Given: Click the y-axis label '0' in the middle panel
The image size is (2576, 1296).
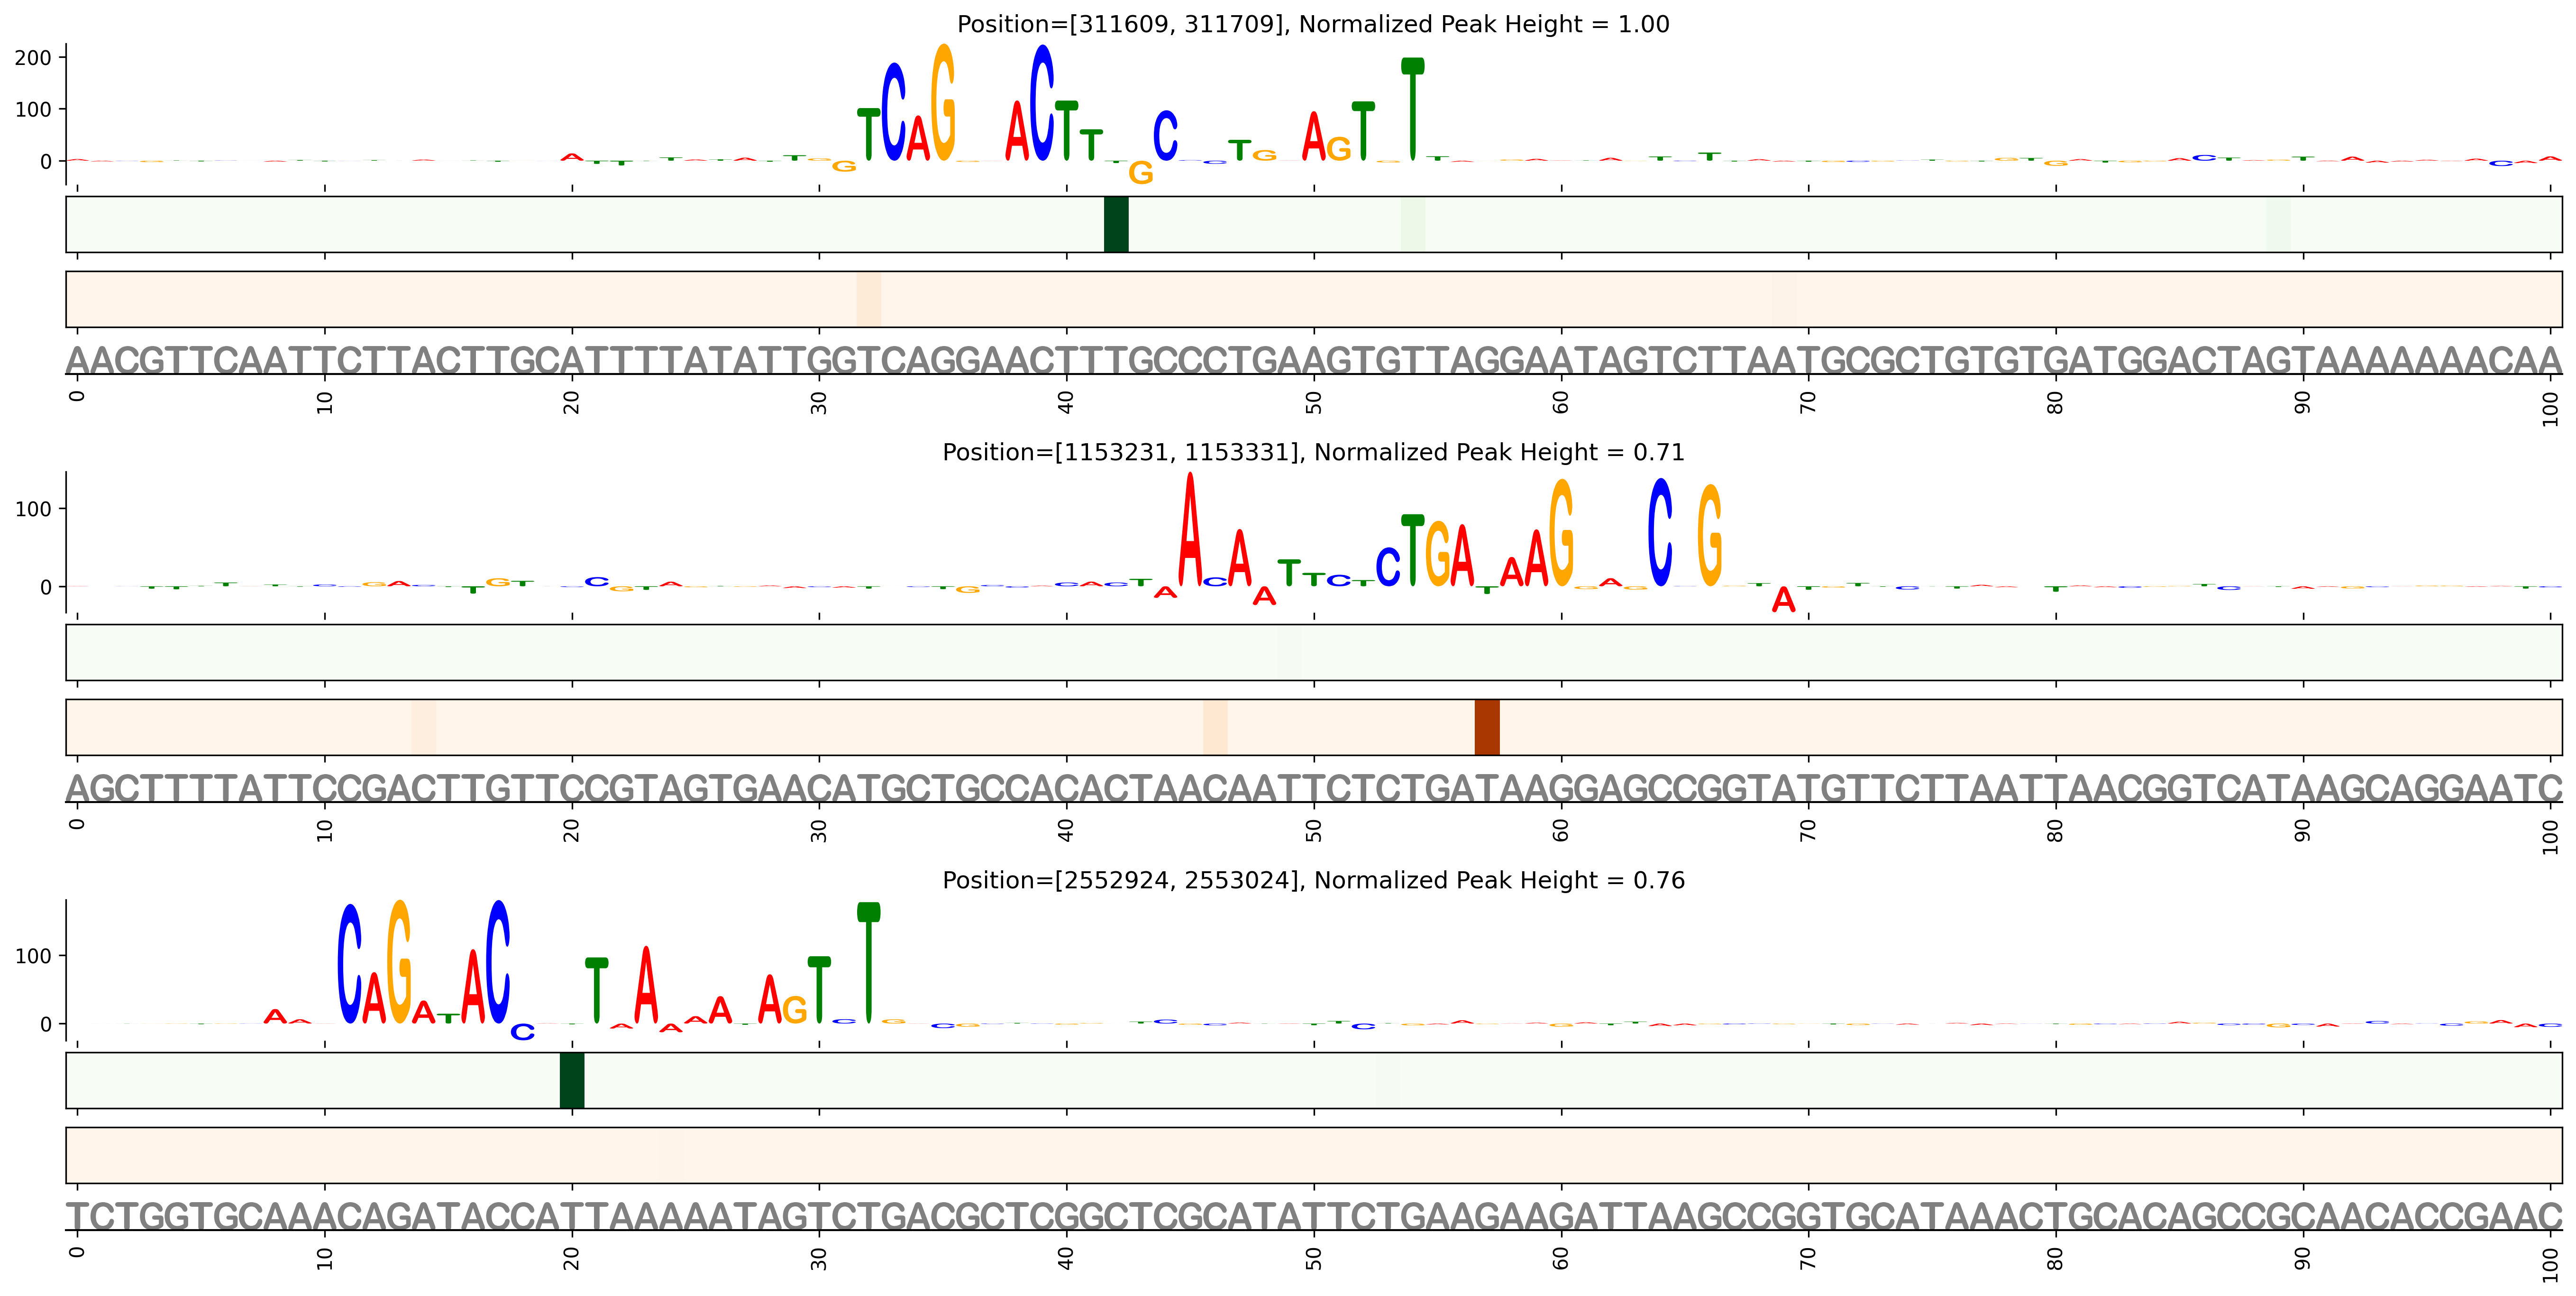Looking at the screenshot, I should click(46, 587).
